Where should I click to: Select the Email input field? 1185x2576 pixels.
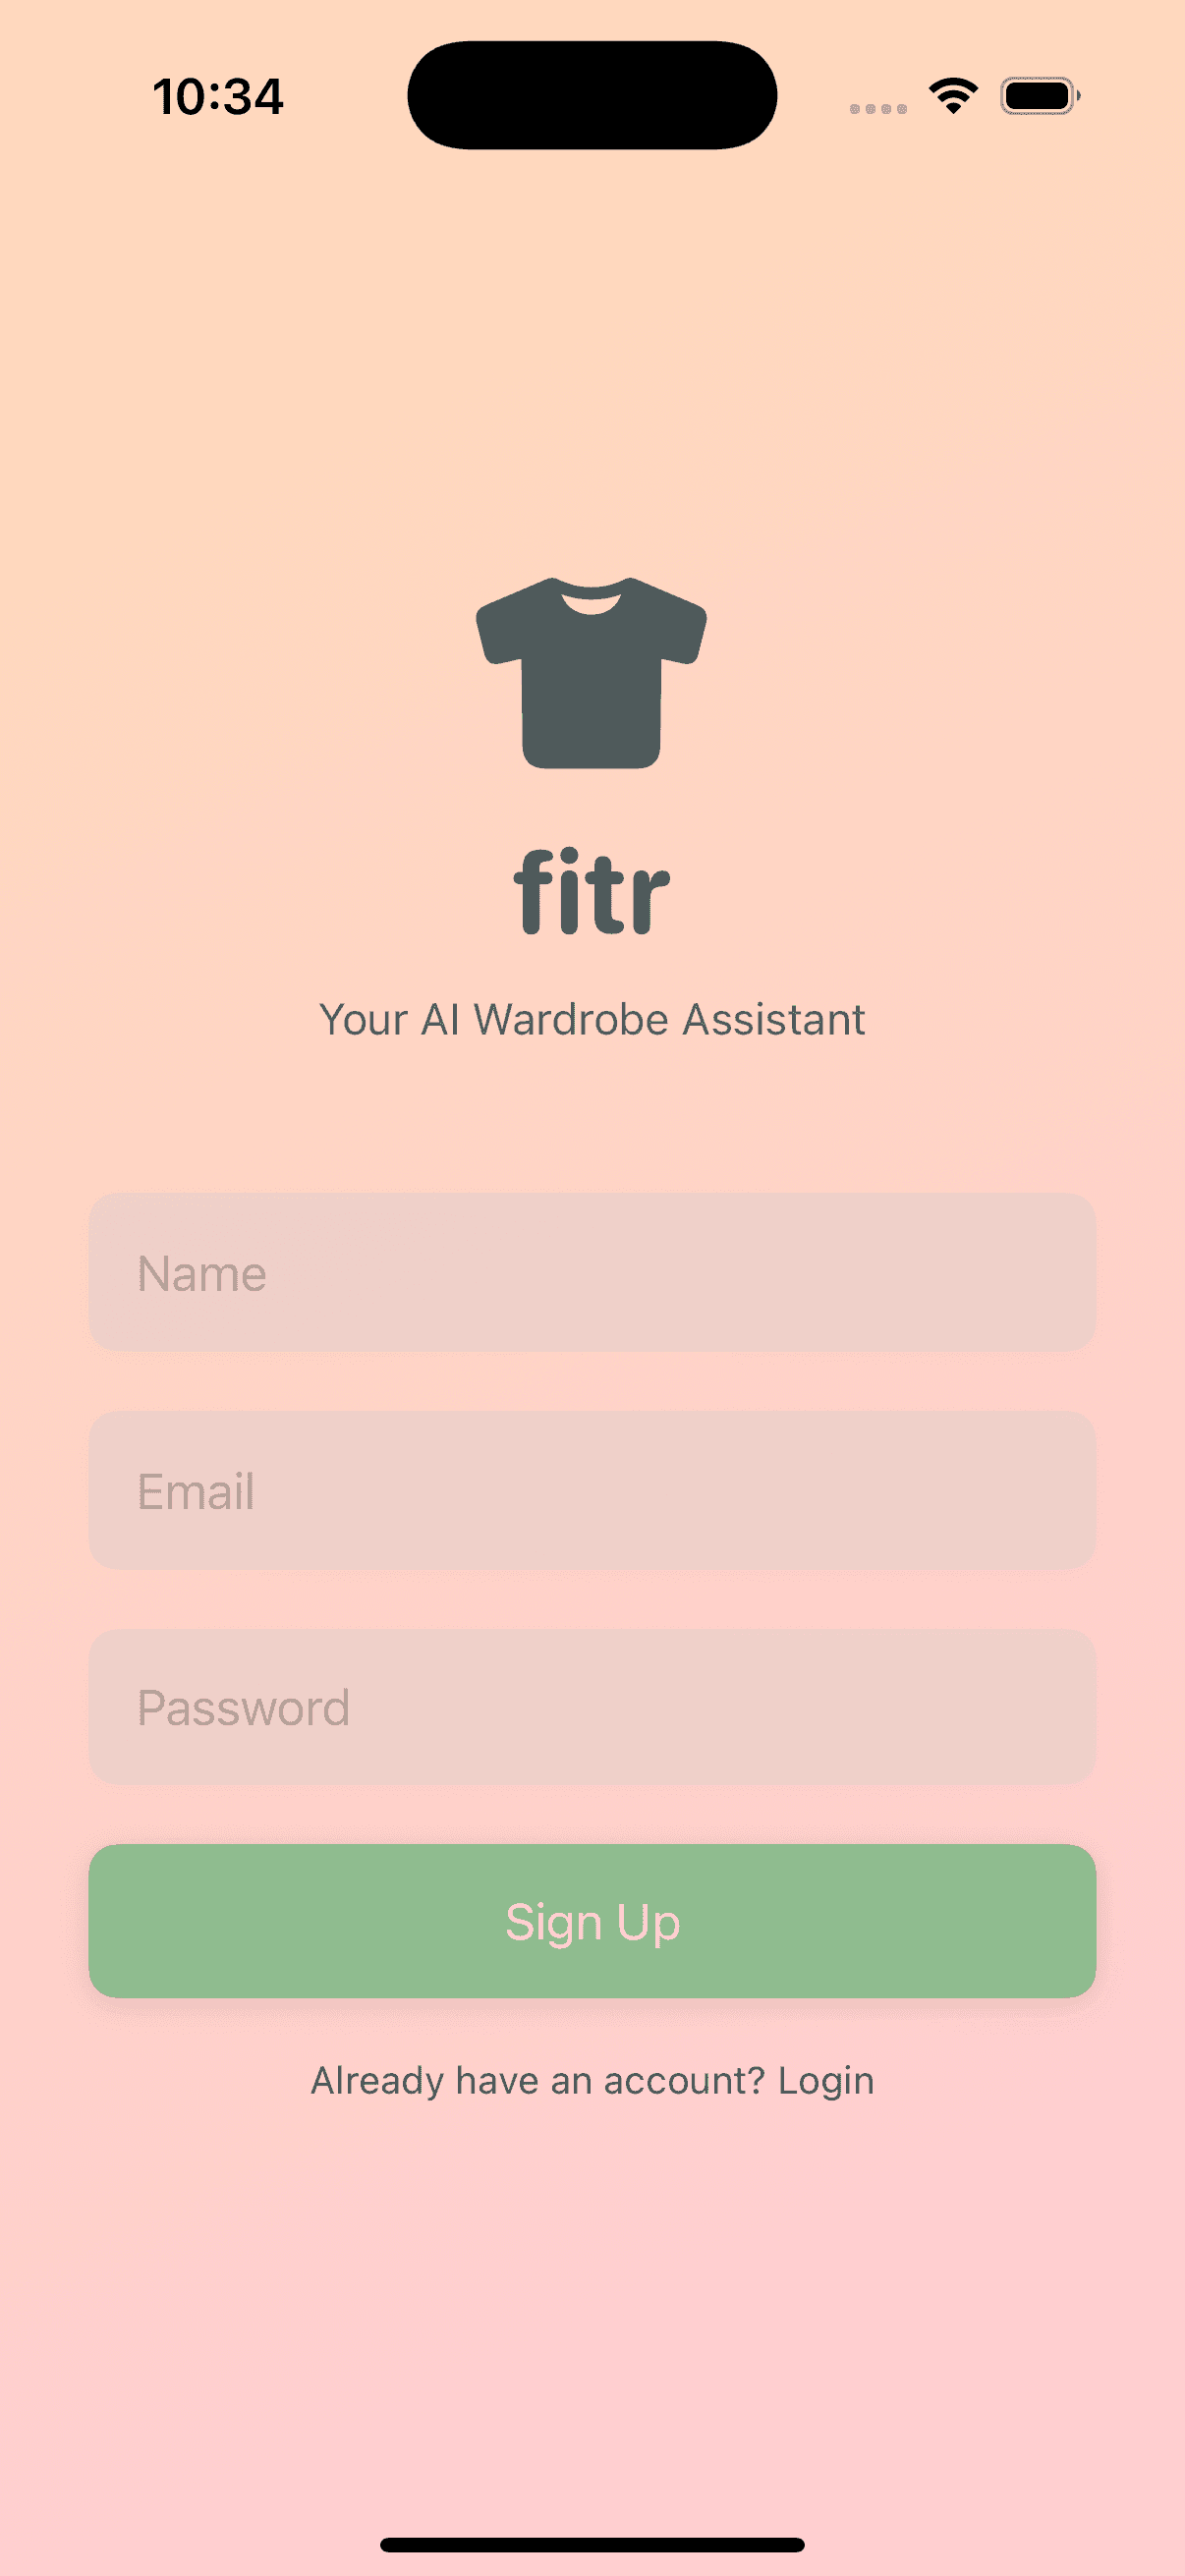coord(592,1490)
